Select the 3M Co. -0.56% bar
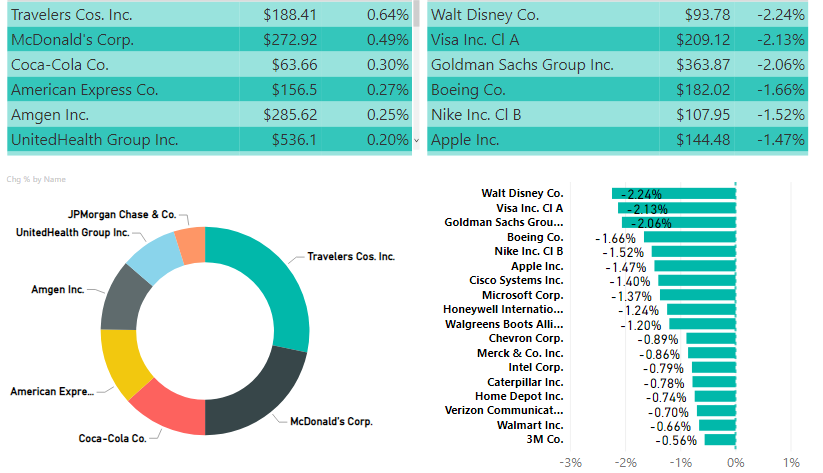The width and height of the screenshot is (823, 473). click(720, 439)
